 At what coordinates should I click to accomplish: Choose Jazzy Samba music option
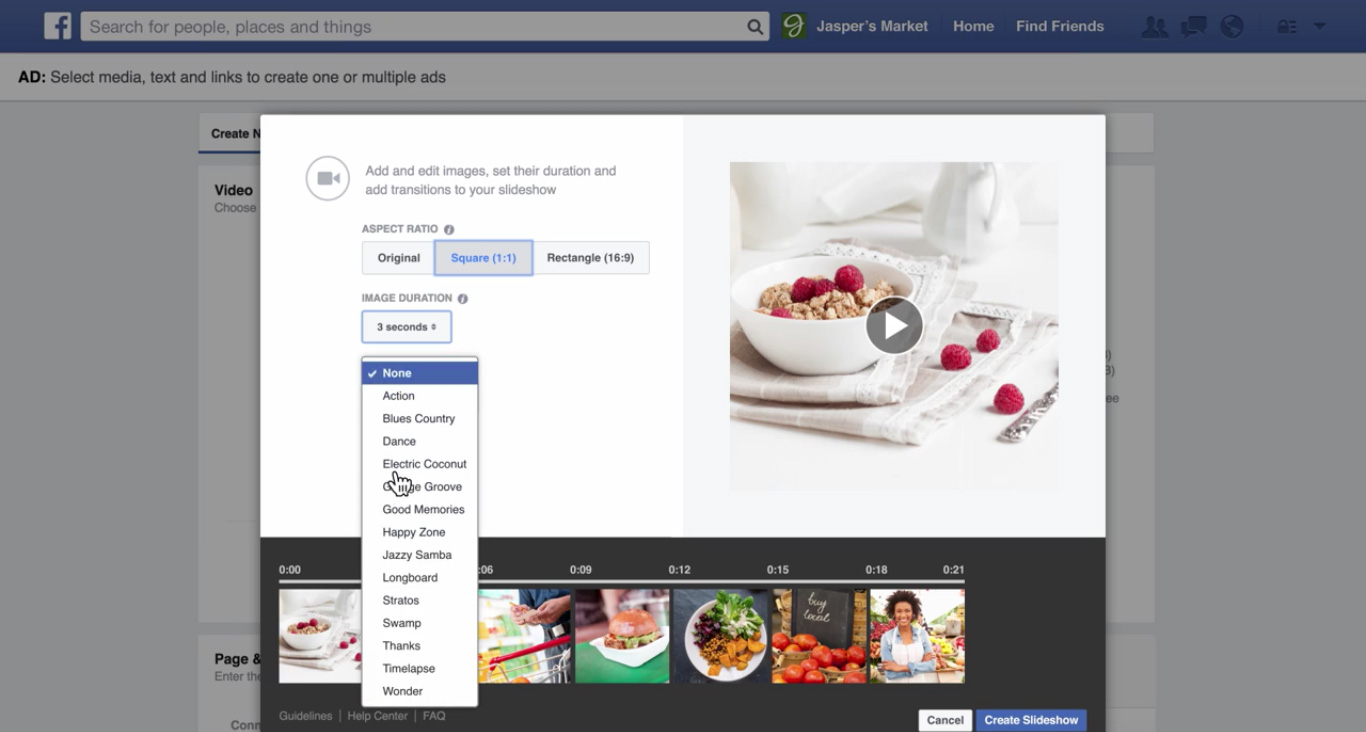(420, 555)
